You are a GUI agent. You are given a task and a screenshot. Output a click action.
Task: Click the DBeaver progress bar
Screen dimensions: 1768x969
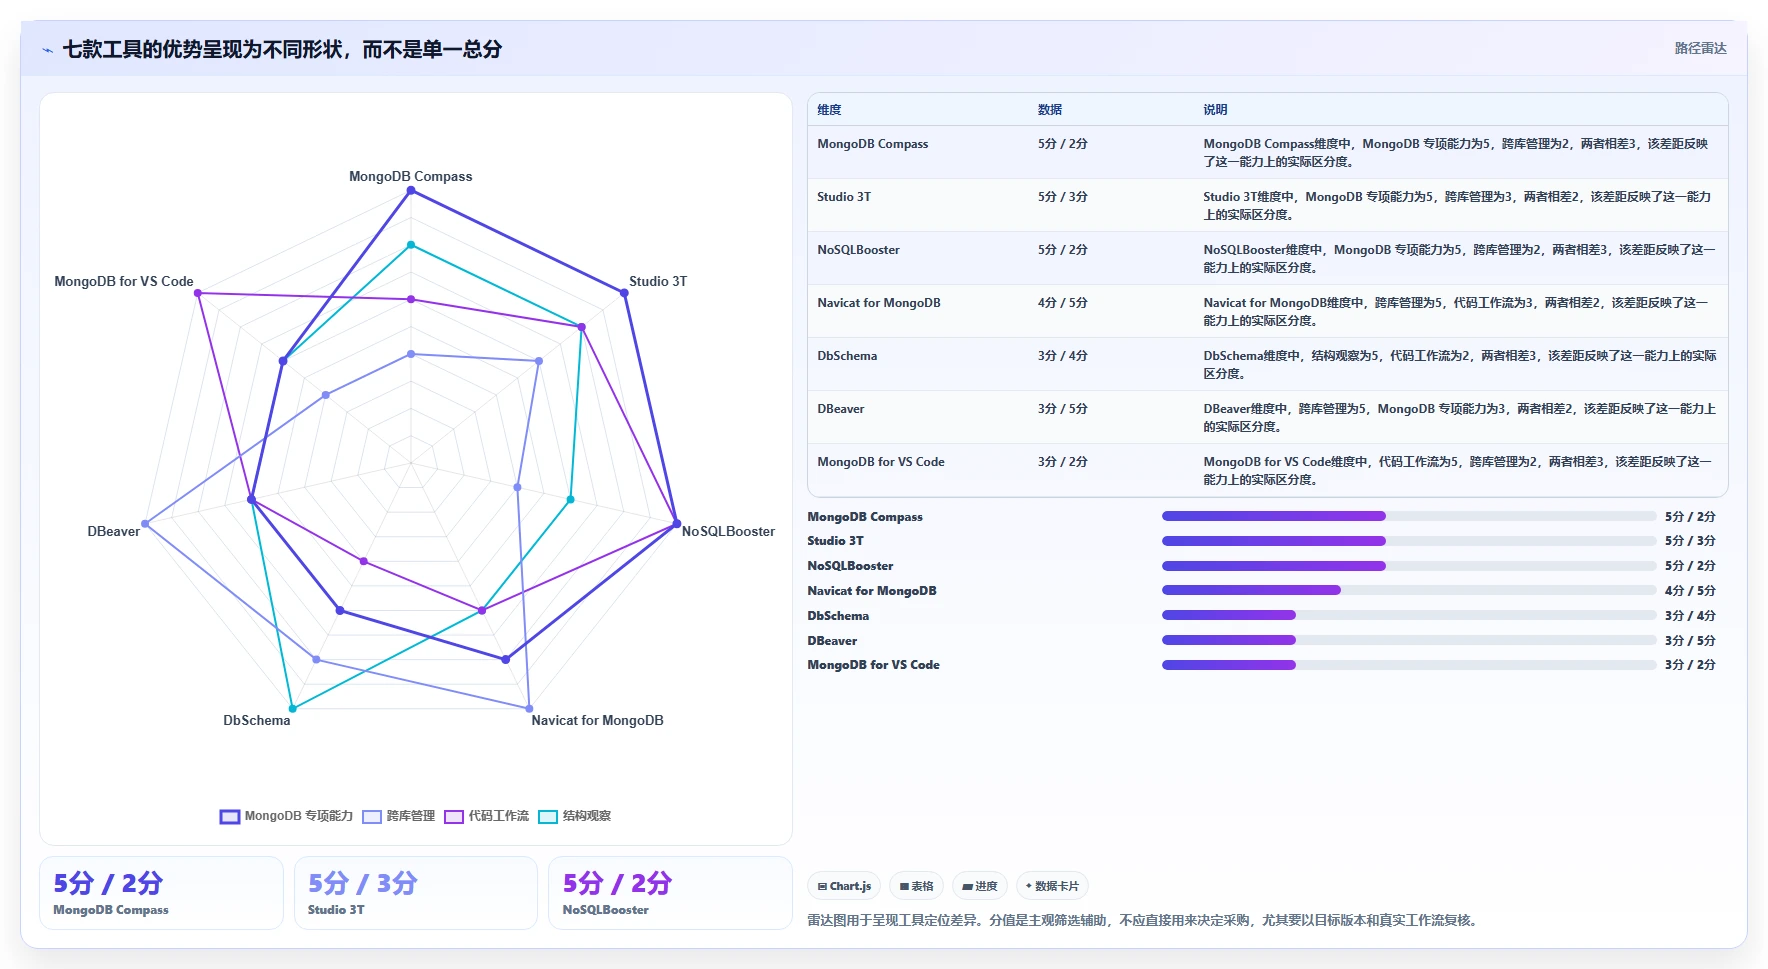tap(1409, 641)
